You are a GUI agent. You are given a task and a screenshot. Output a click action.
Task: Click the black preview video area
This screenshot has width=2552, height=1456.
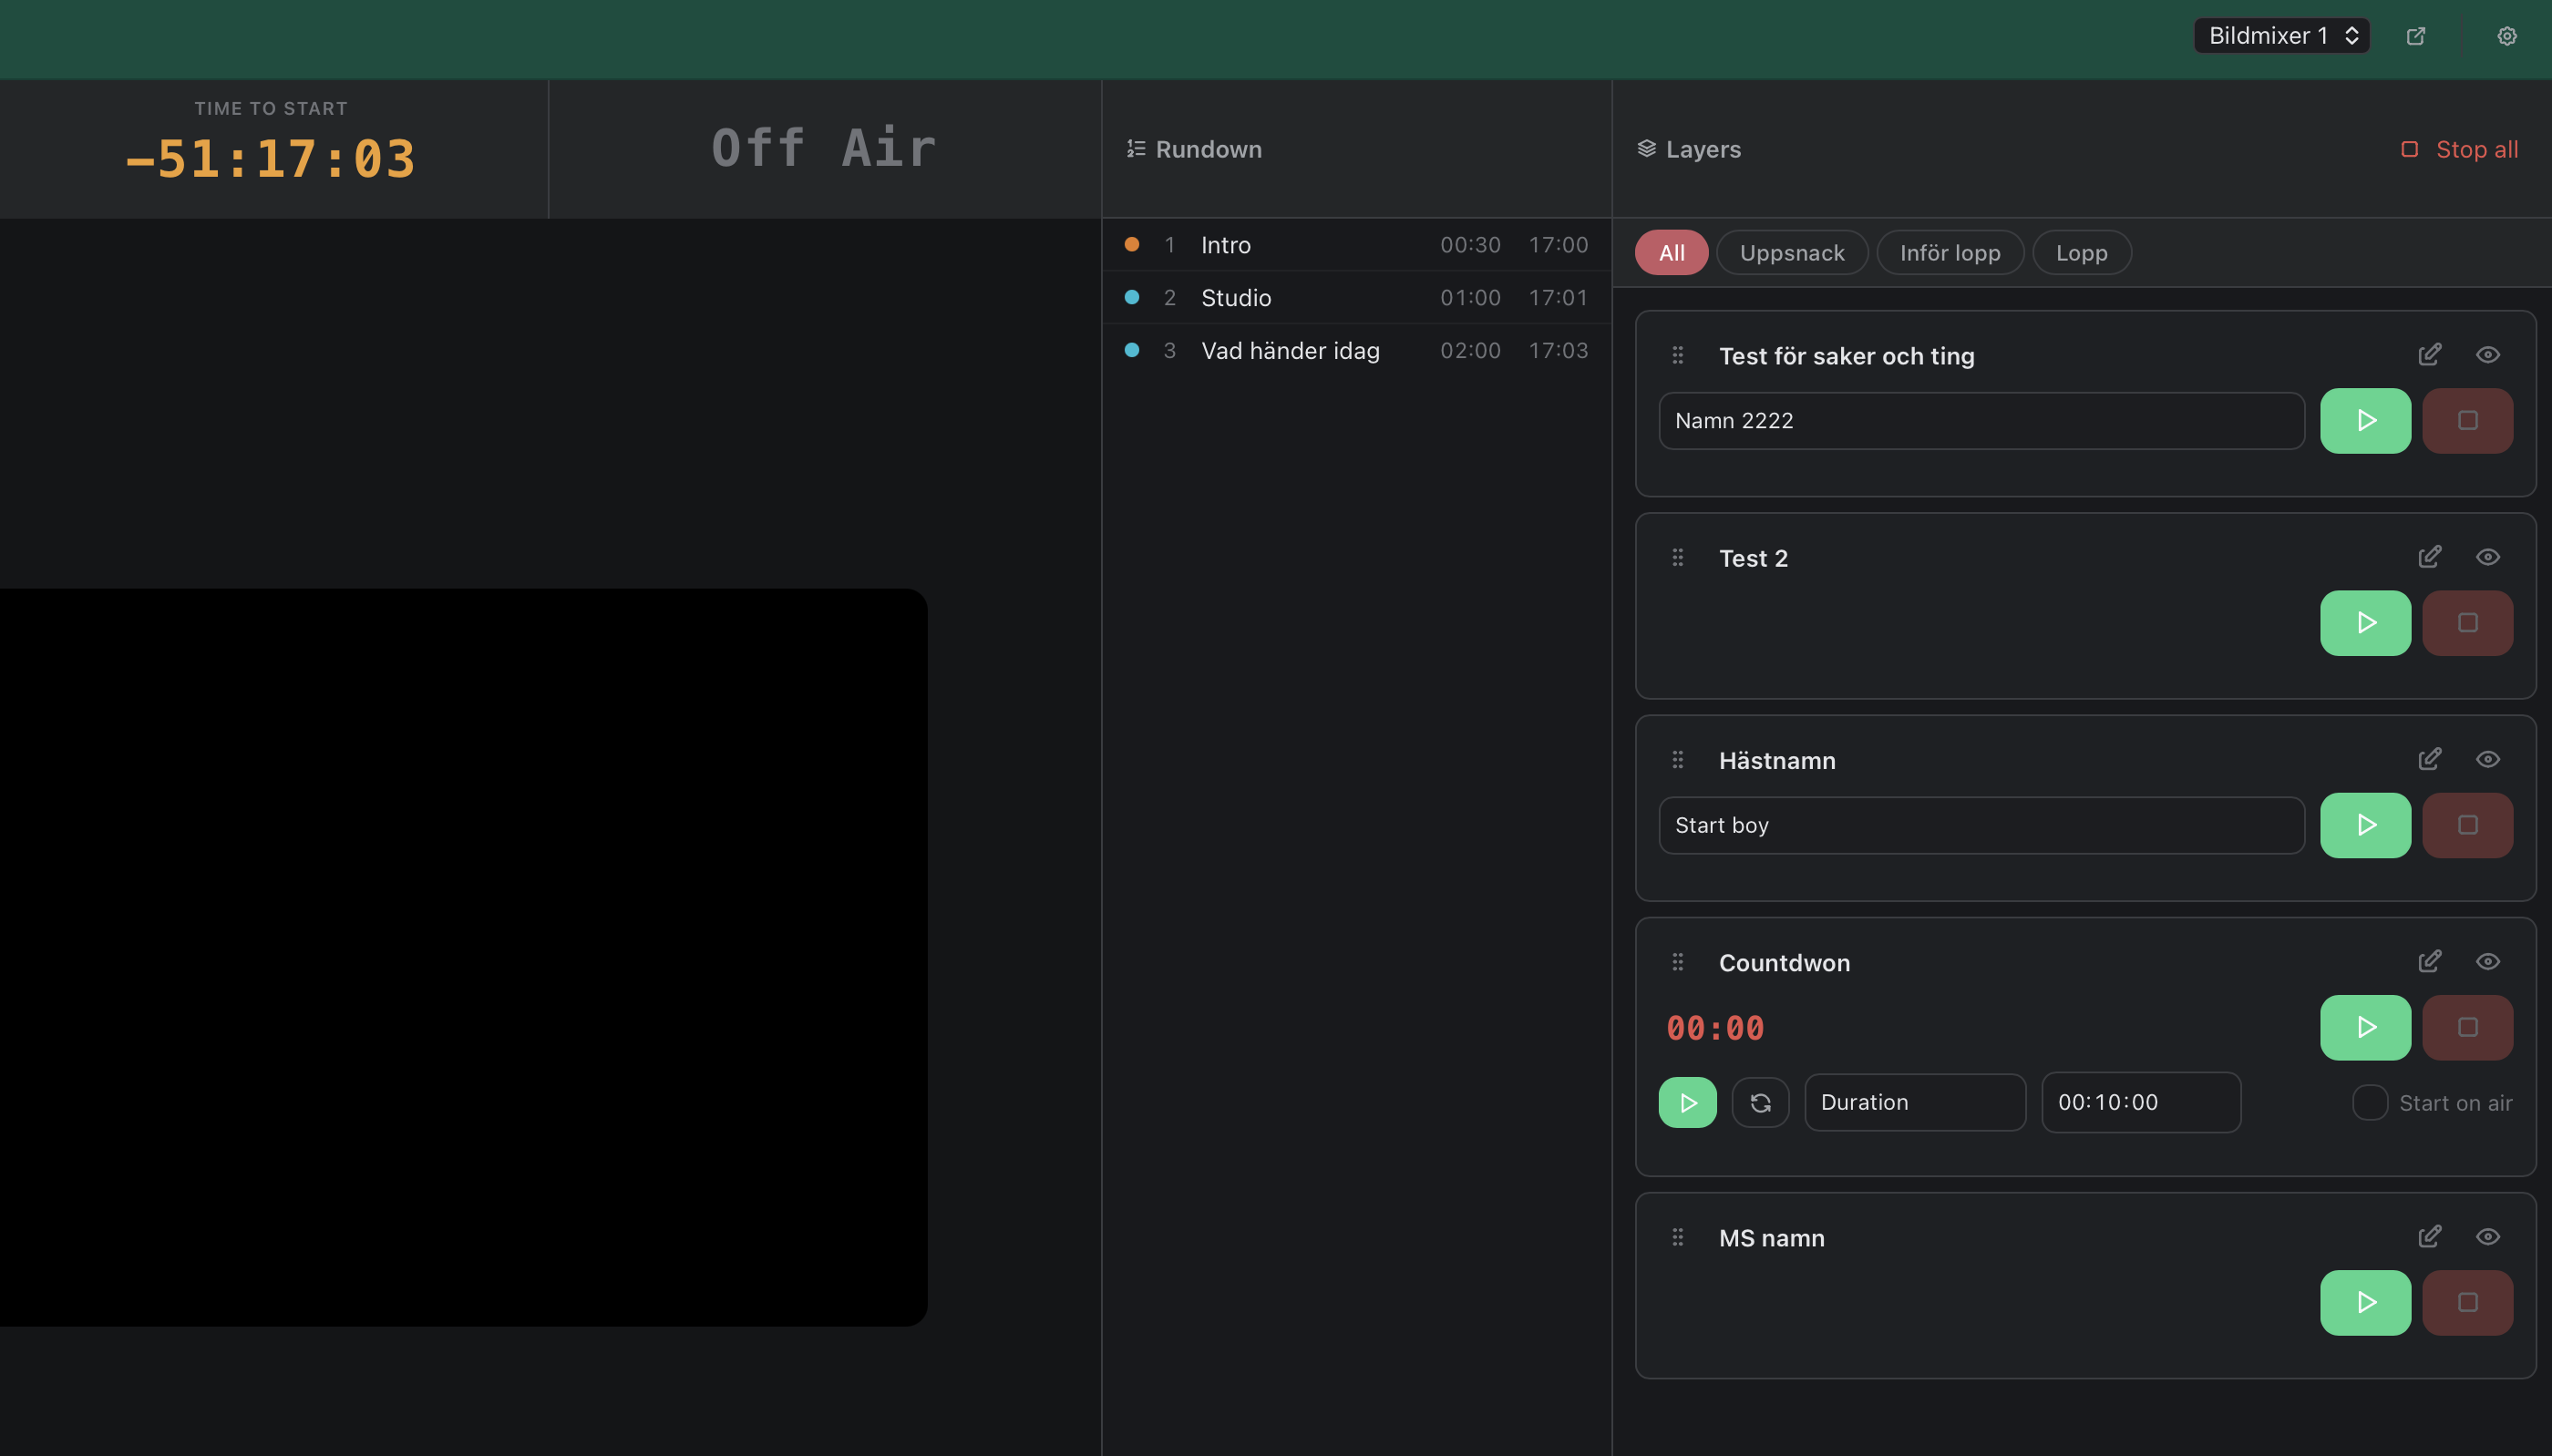click(463, 957)
